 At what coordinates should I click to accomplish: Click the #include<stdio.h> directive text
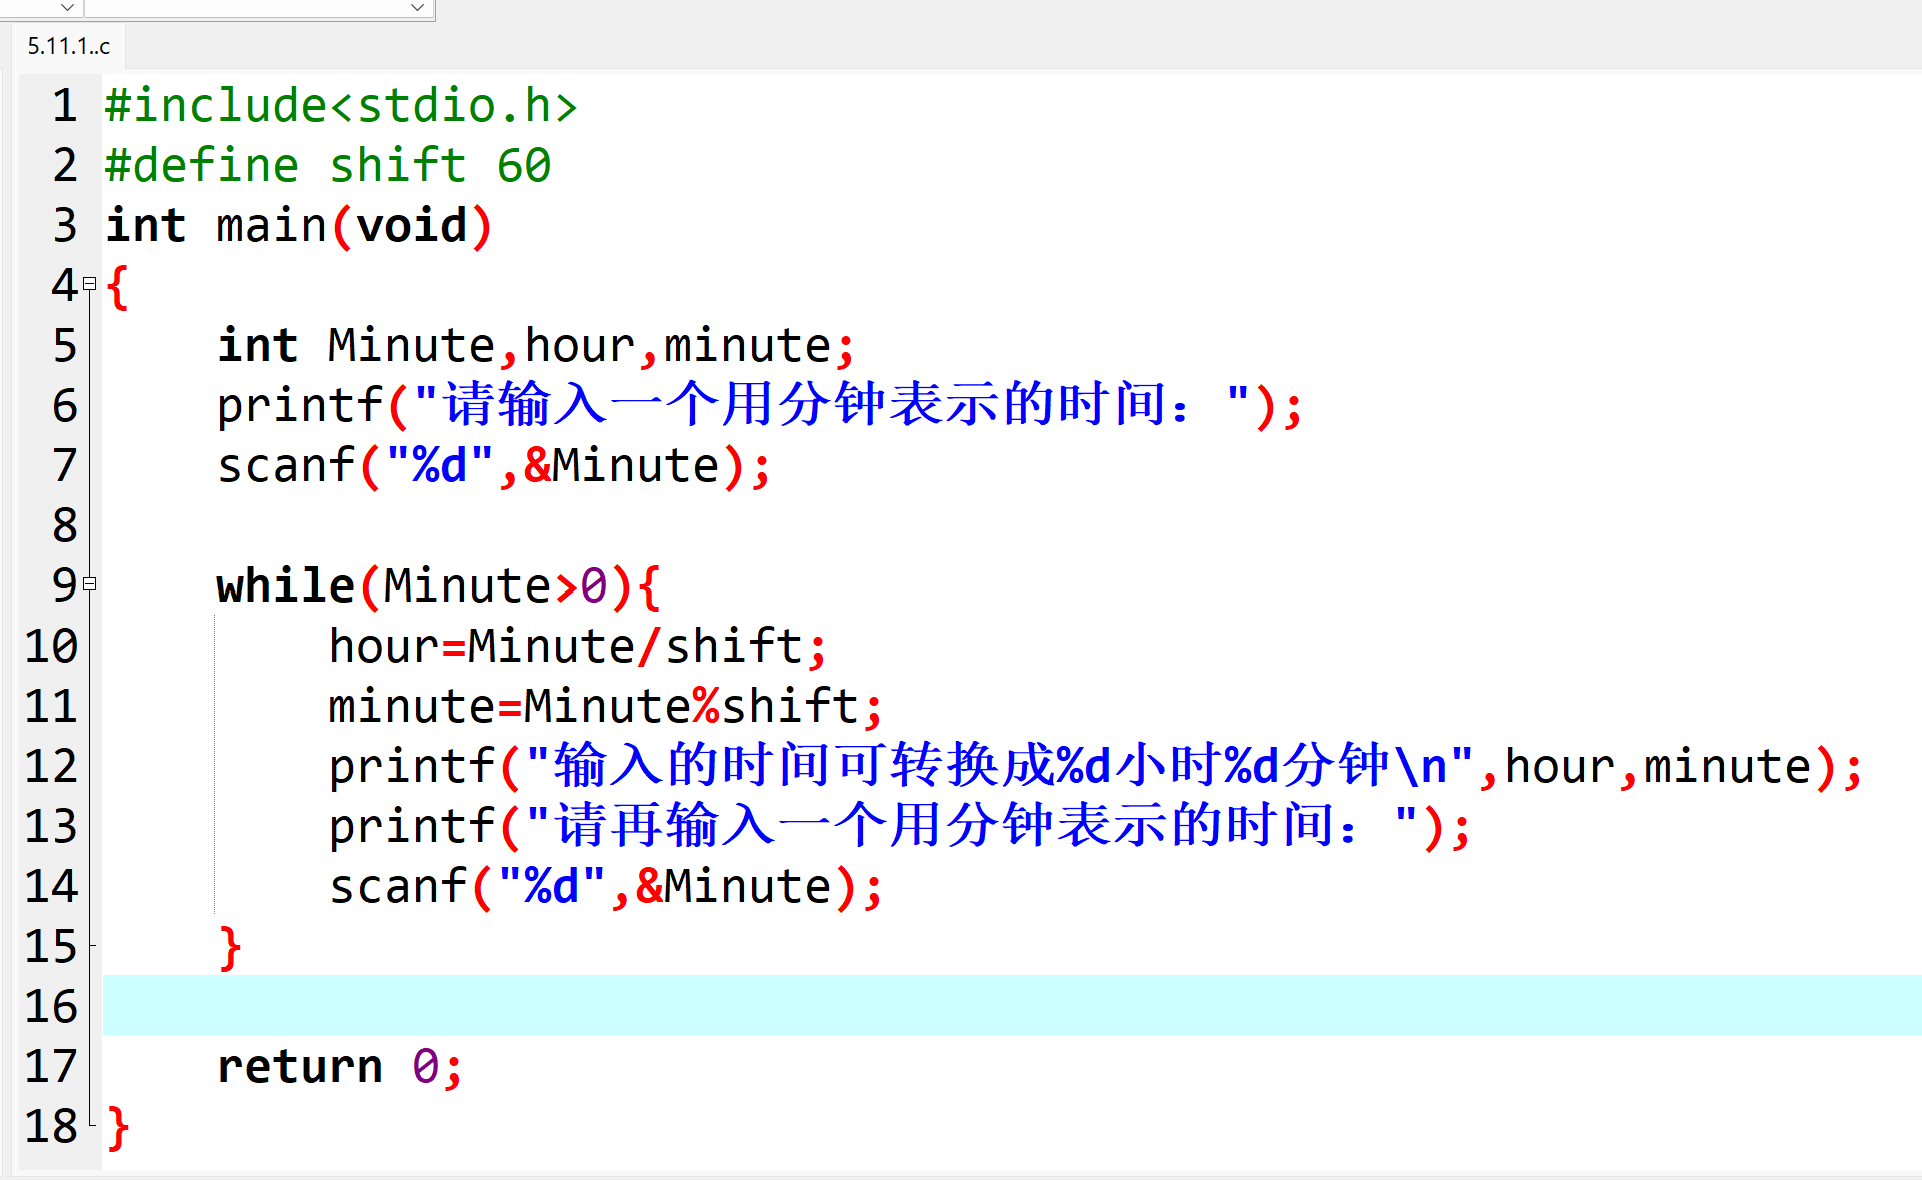[340, 106]
